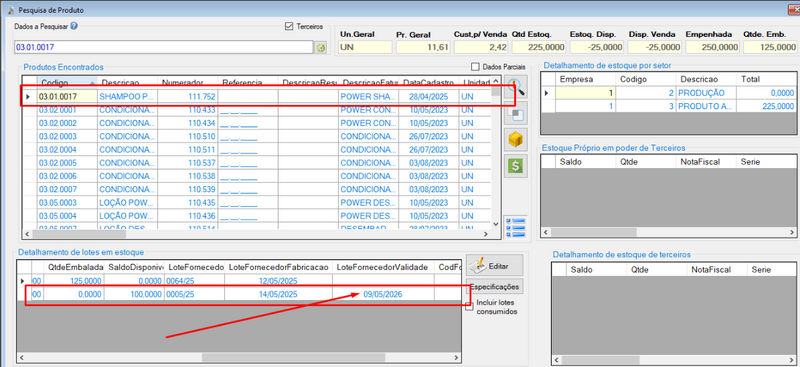Click the right scroll arrow of the products grid
Screen dimensions: 800x367
[486, 234]
